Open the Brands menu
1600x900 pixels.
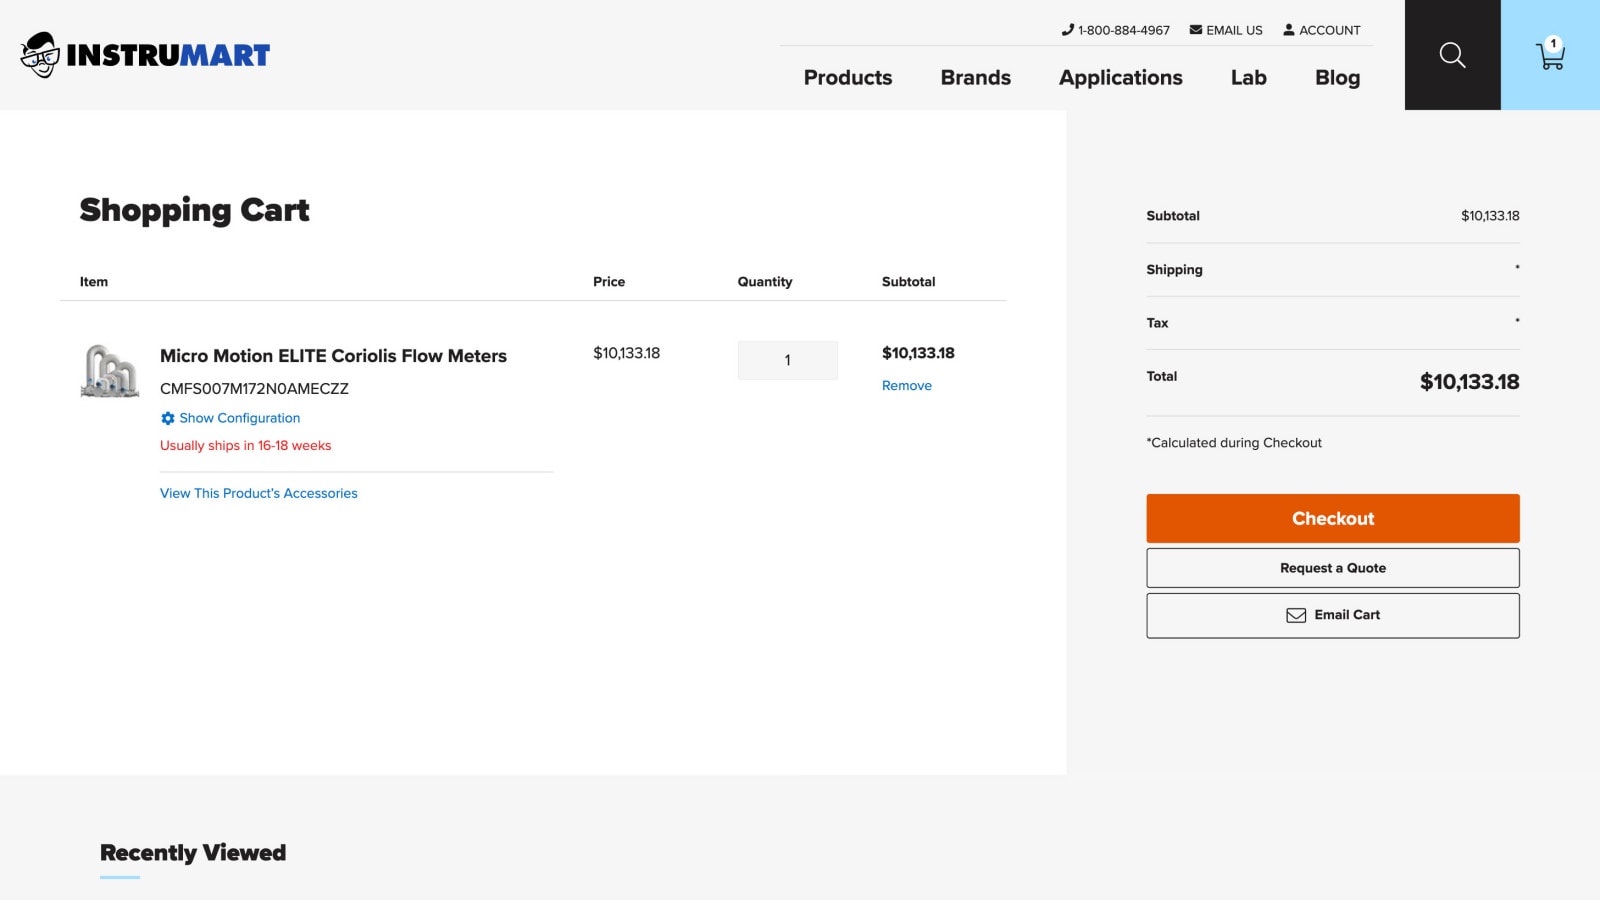[x=976, y=78]
